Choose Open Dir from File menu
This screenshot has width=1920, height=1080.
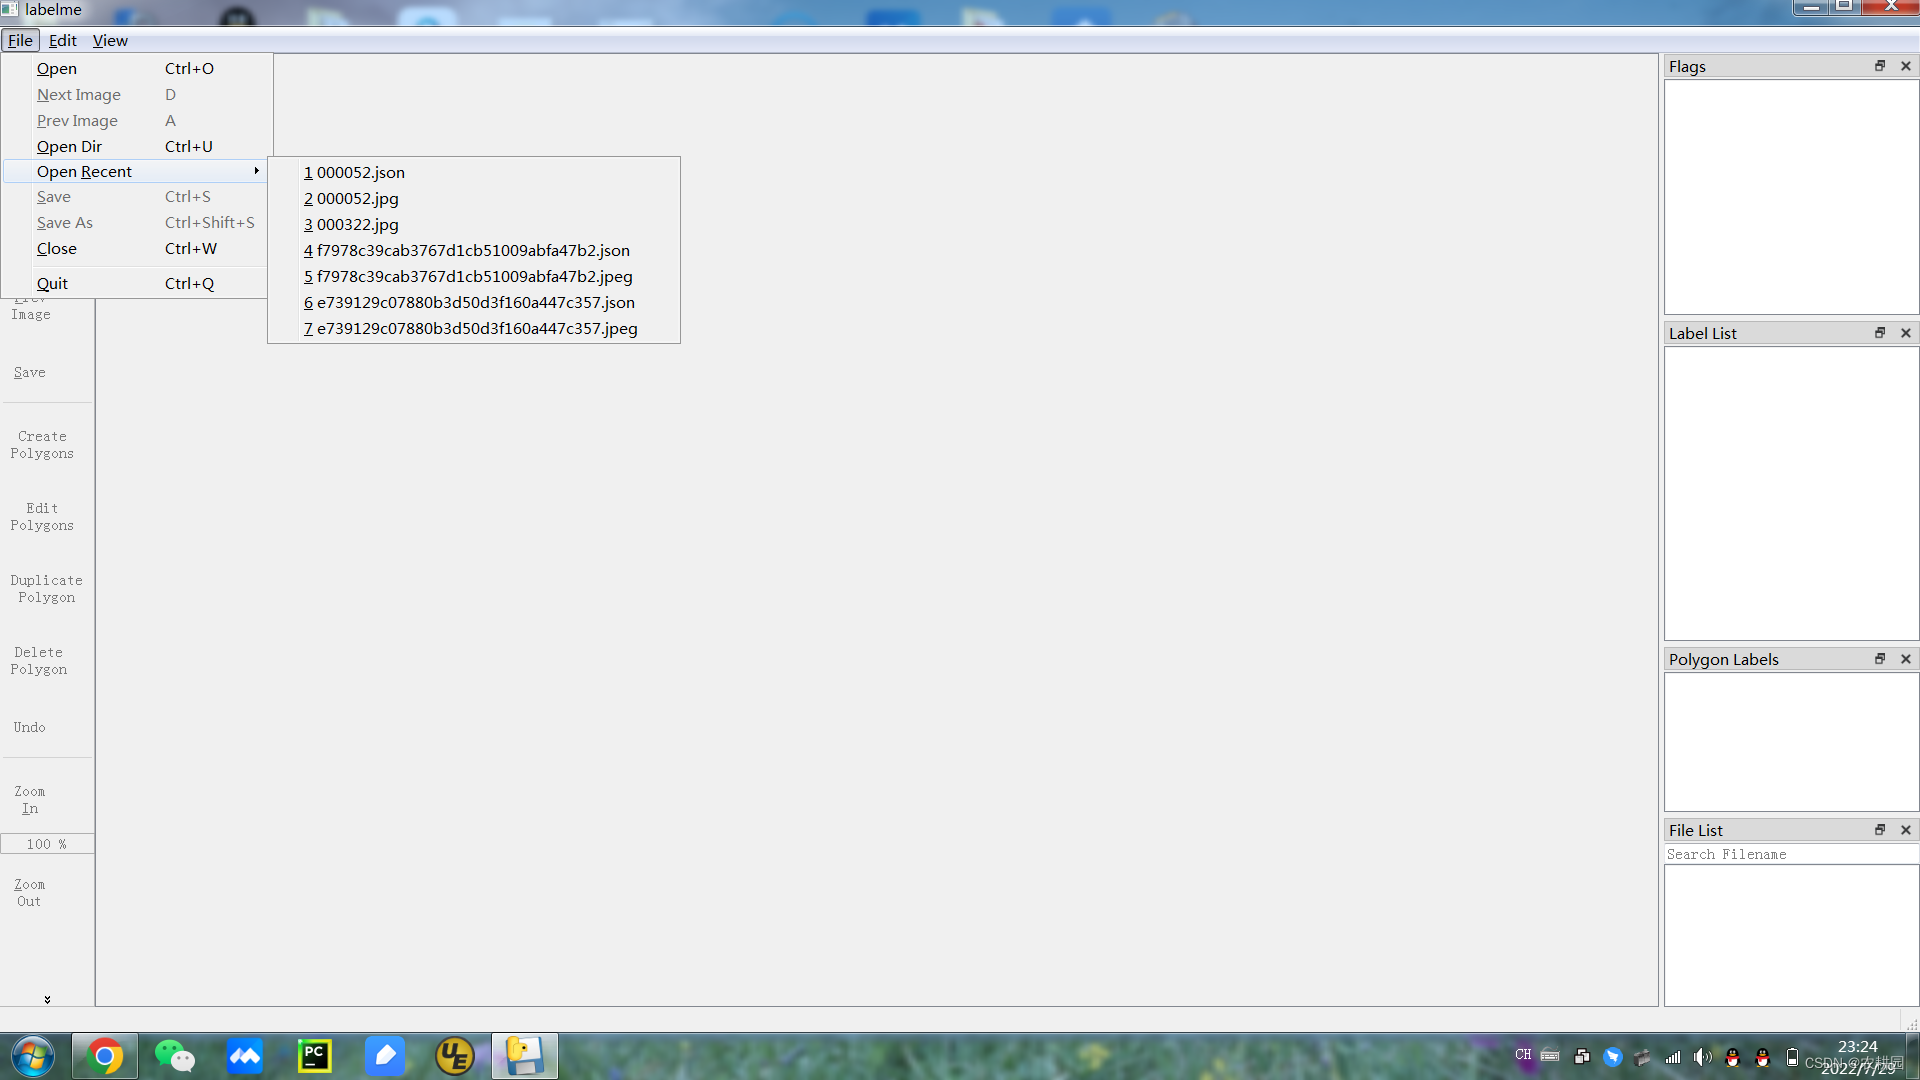(x=70, y=146)
